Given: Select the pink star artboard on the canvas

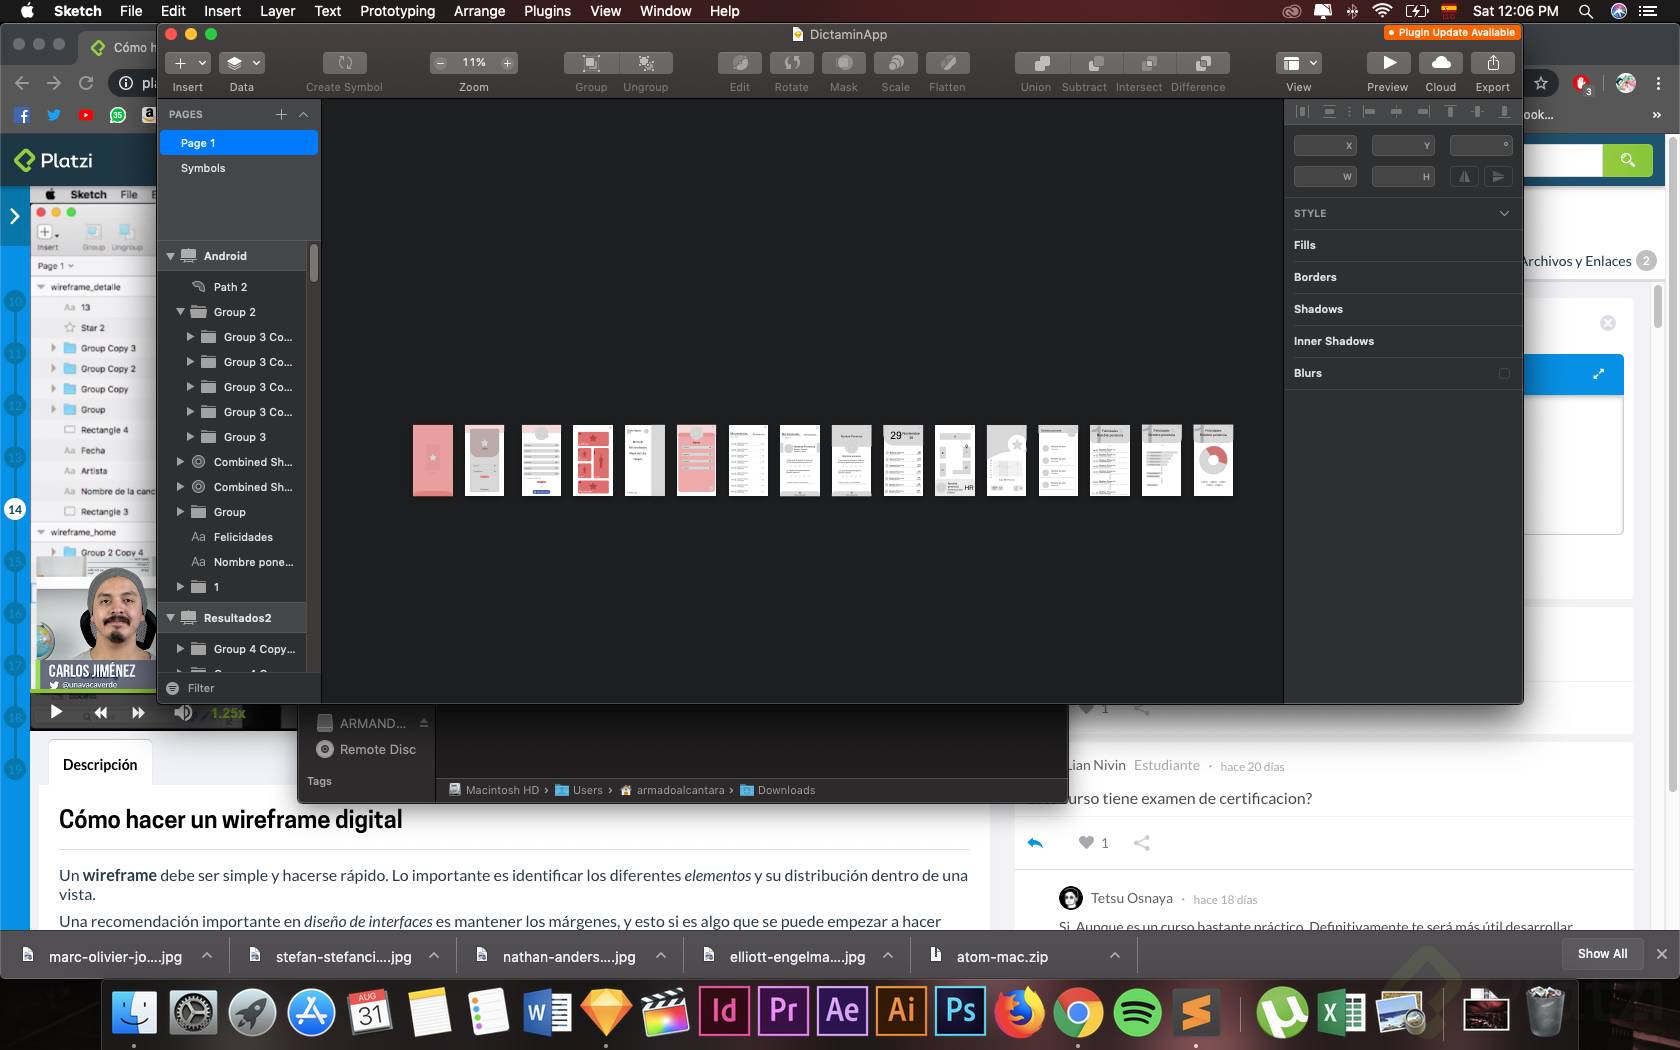Looking at the screenshot, I should [432, 460].
